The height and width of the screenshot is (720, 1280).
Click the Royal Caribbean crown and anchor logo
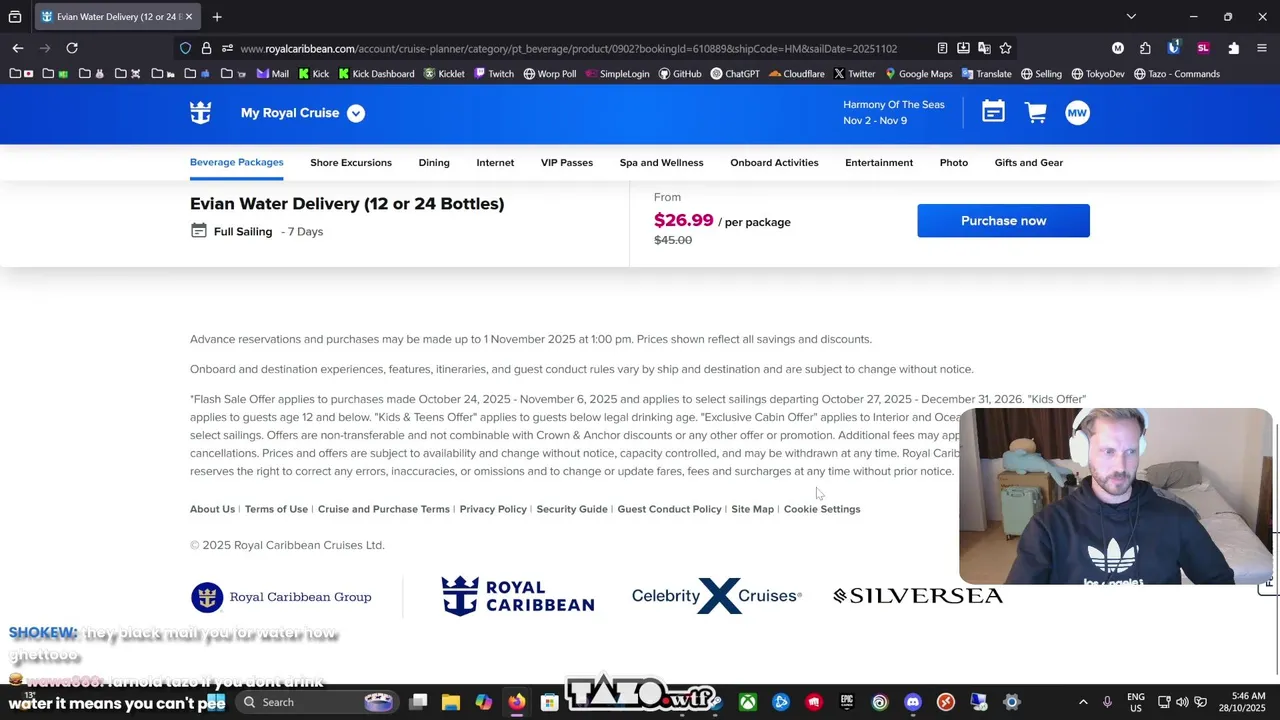pyautogui.click(x=201, y=113)
